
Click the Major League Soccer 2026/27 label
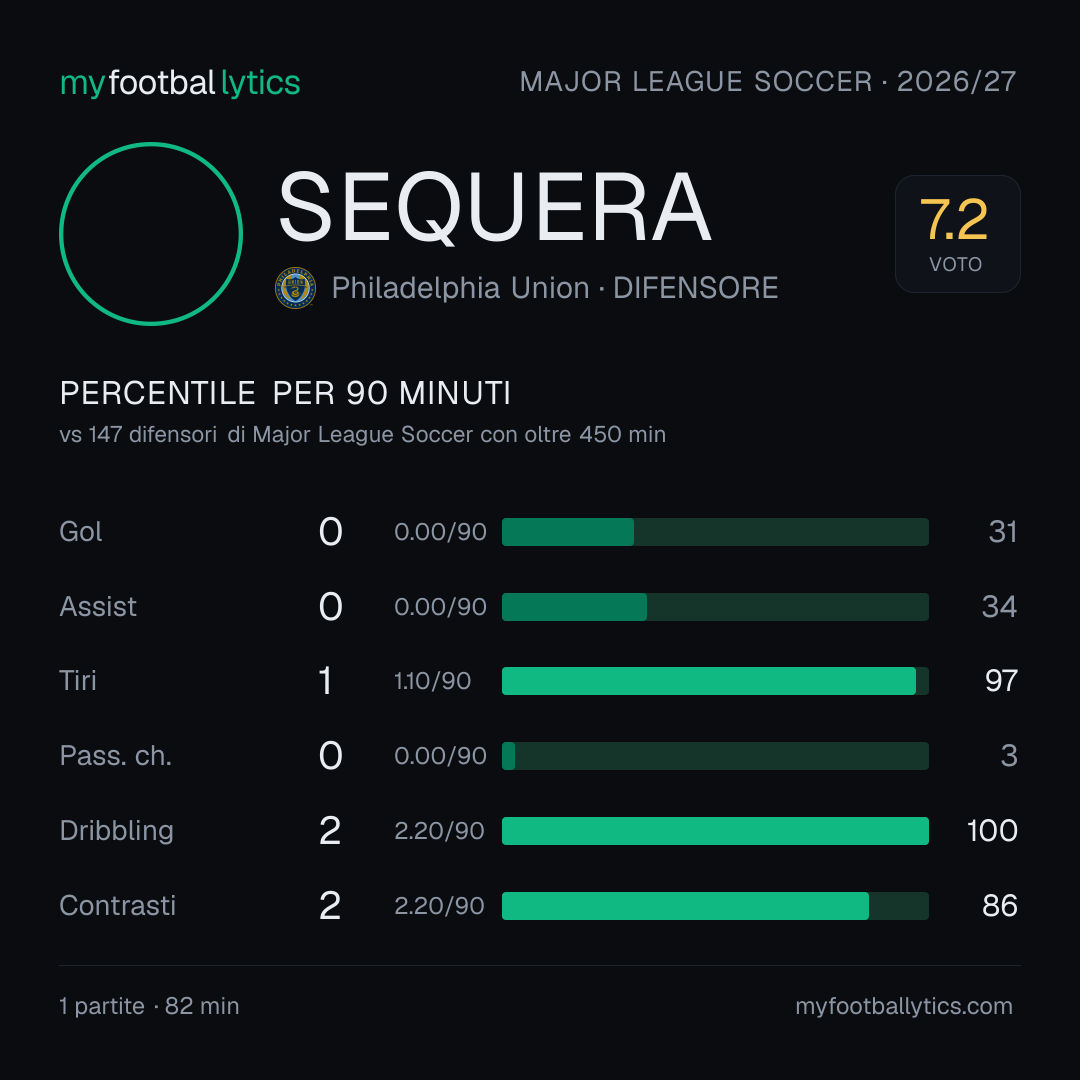(767, 82)
